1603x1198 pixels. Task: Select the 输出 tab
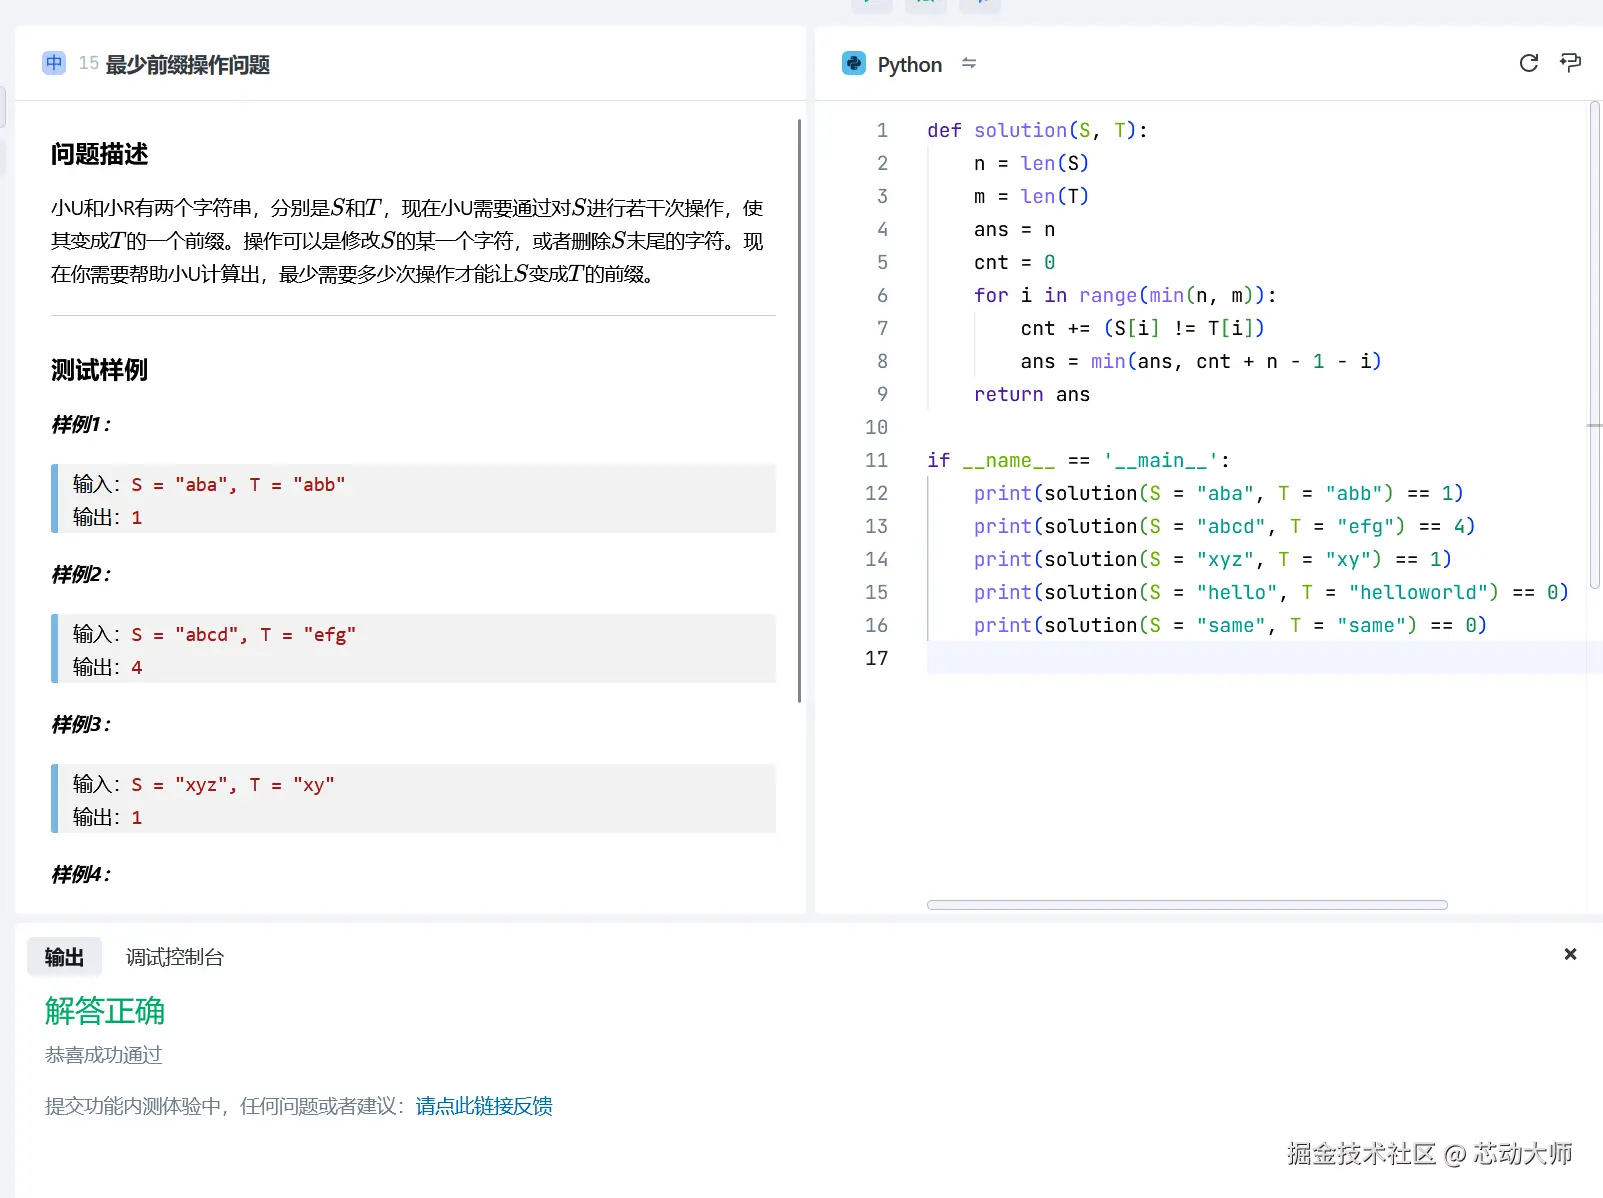pyautogui.click(x=63, y=956)
